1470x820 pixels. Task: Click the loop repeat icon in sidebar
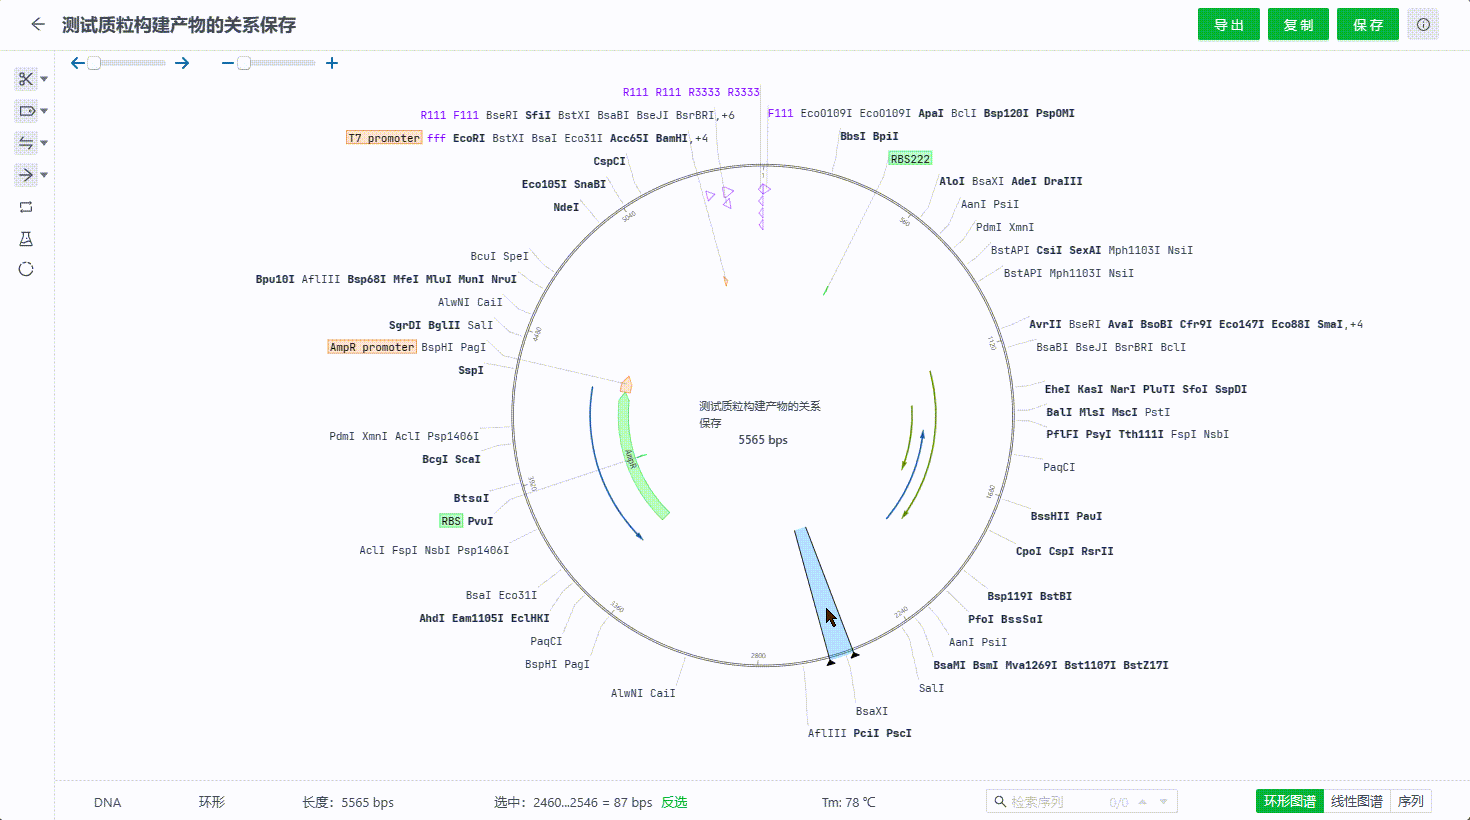point(26,207)
